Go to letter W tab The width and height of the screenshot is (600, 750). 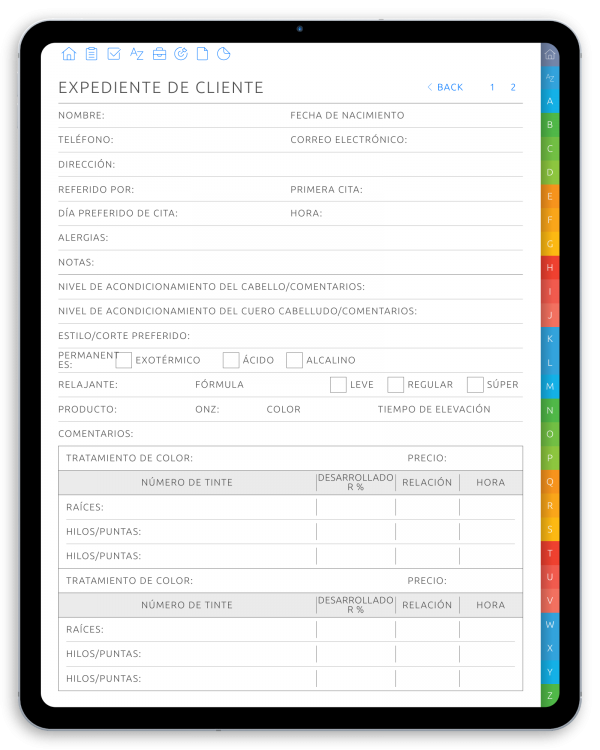click(550, 624)
